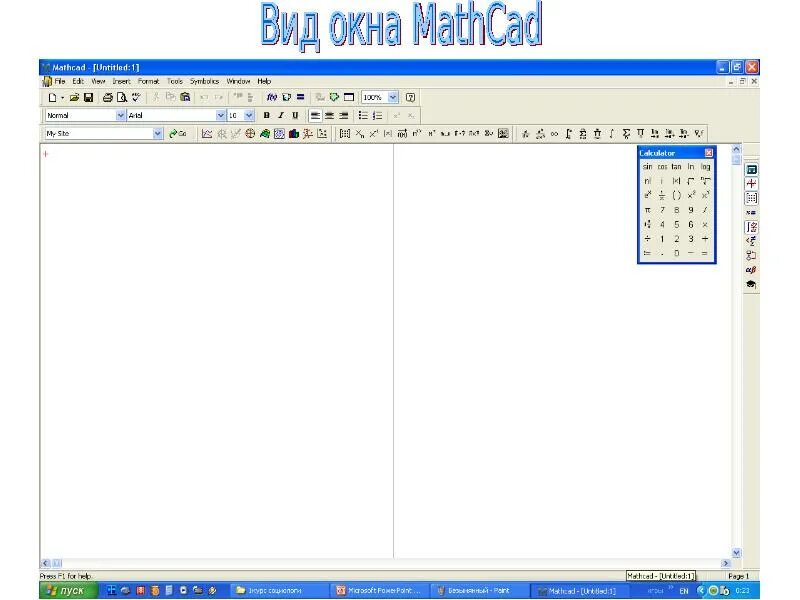Click the equals sign in Calculator palette
800x600 pixels.
tap(705, 253)
